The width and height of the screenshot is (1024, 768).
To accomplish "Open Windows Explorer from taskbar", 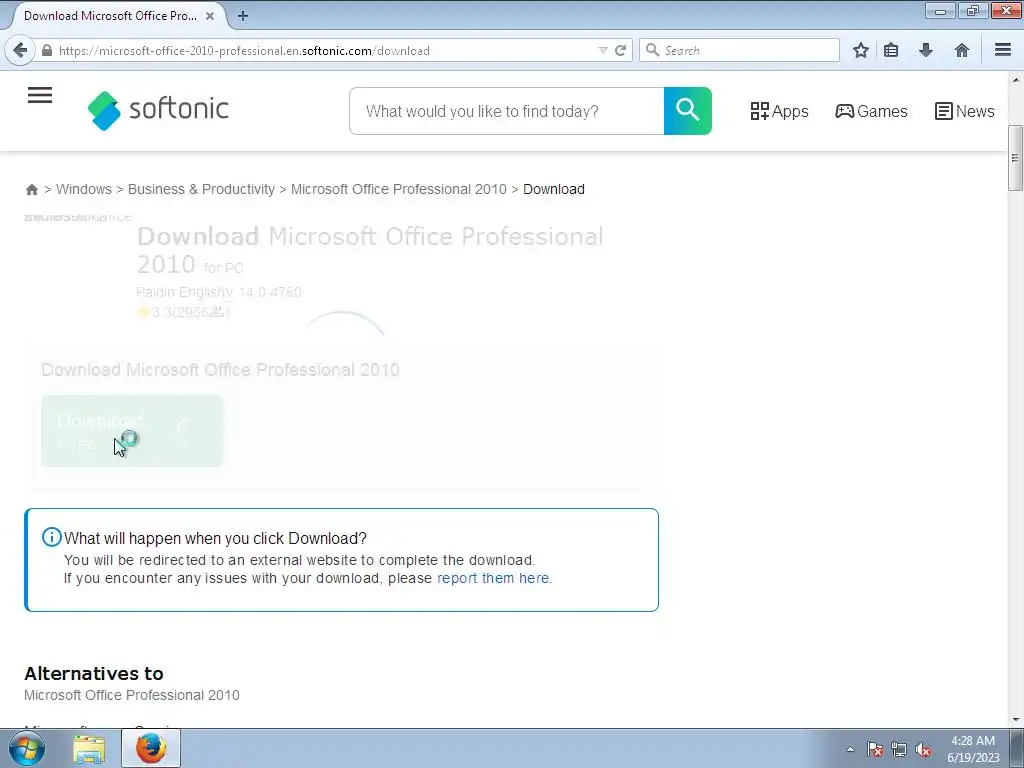I will point(89,748).
